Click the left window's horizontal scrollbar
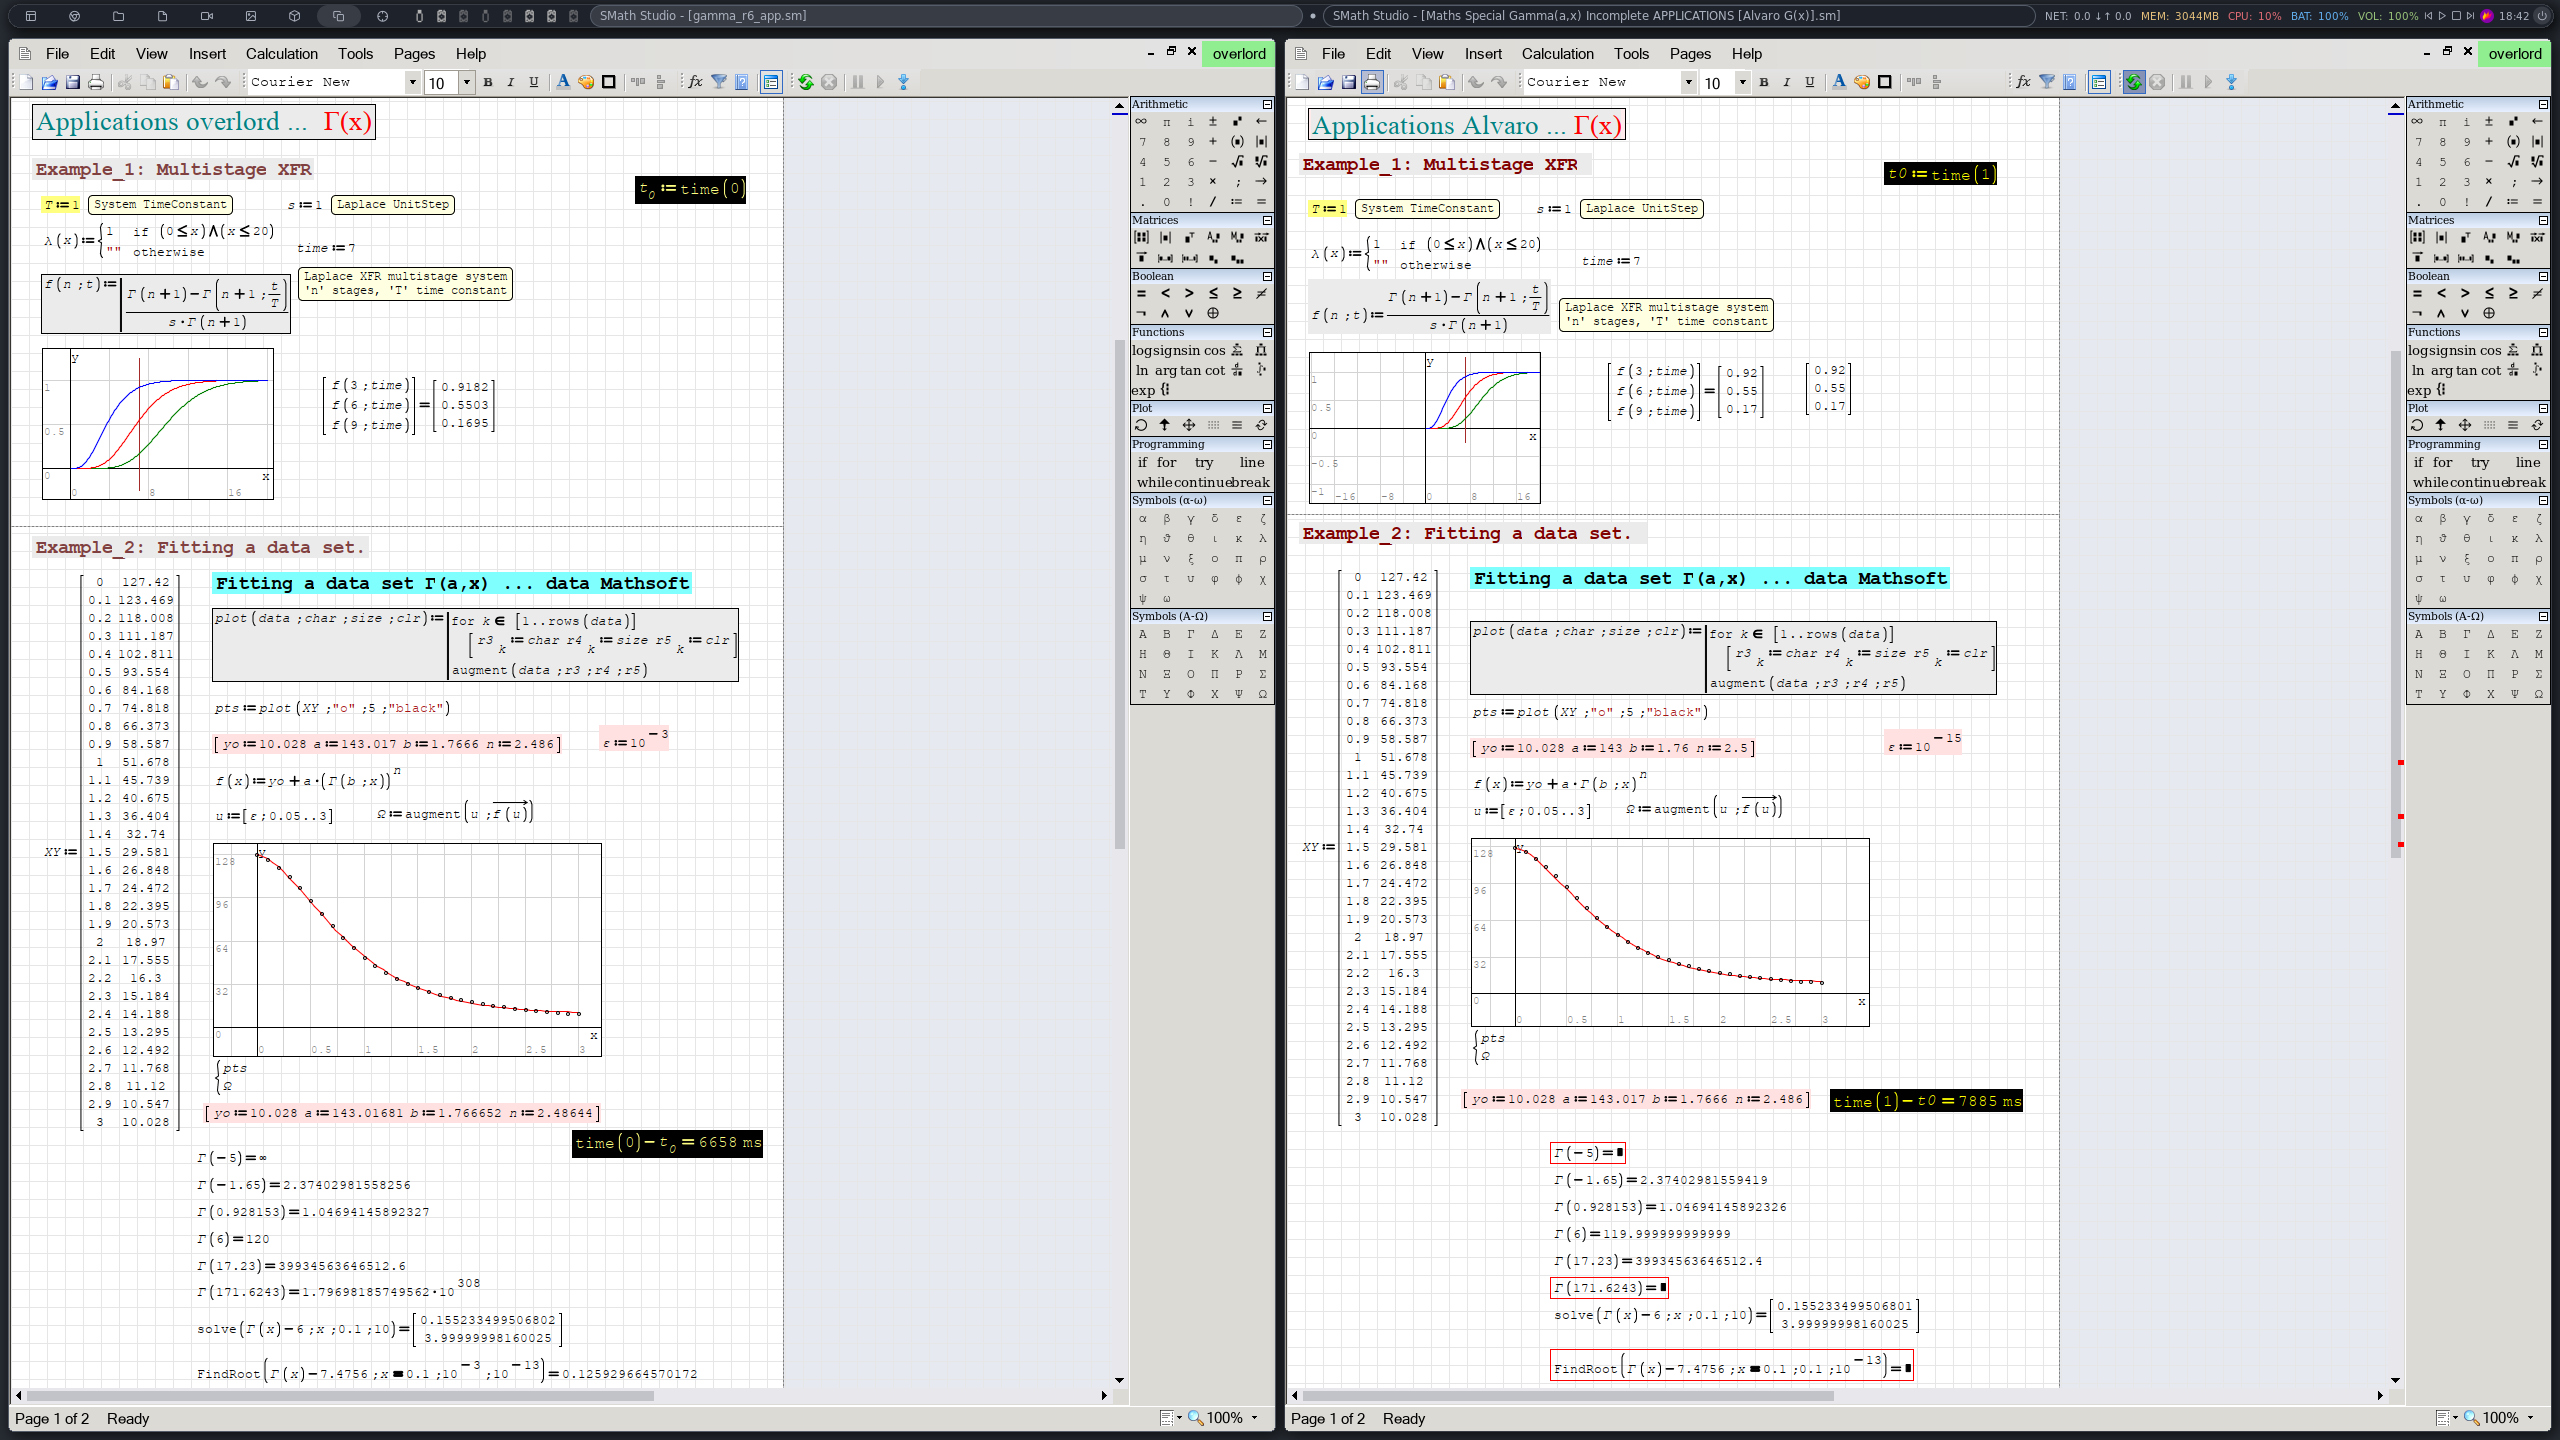 (340, 1395)
